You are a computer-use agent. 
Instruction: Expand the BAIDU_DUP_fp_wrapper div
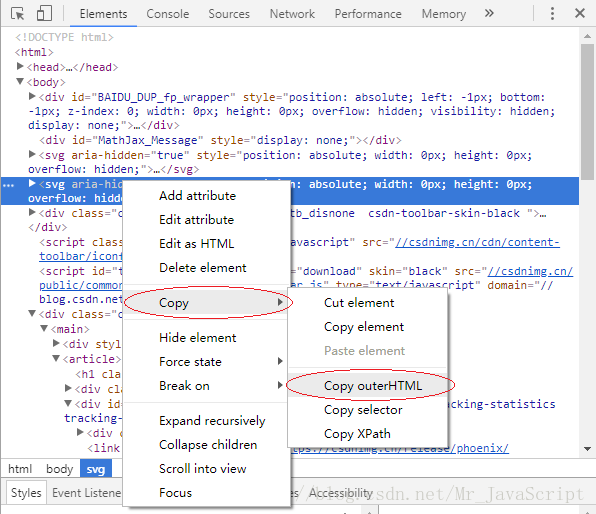(32, 96)
